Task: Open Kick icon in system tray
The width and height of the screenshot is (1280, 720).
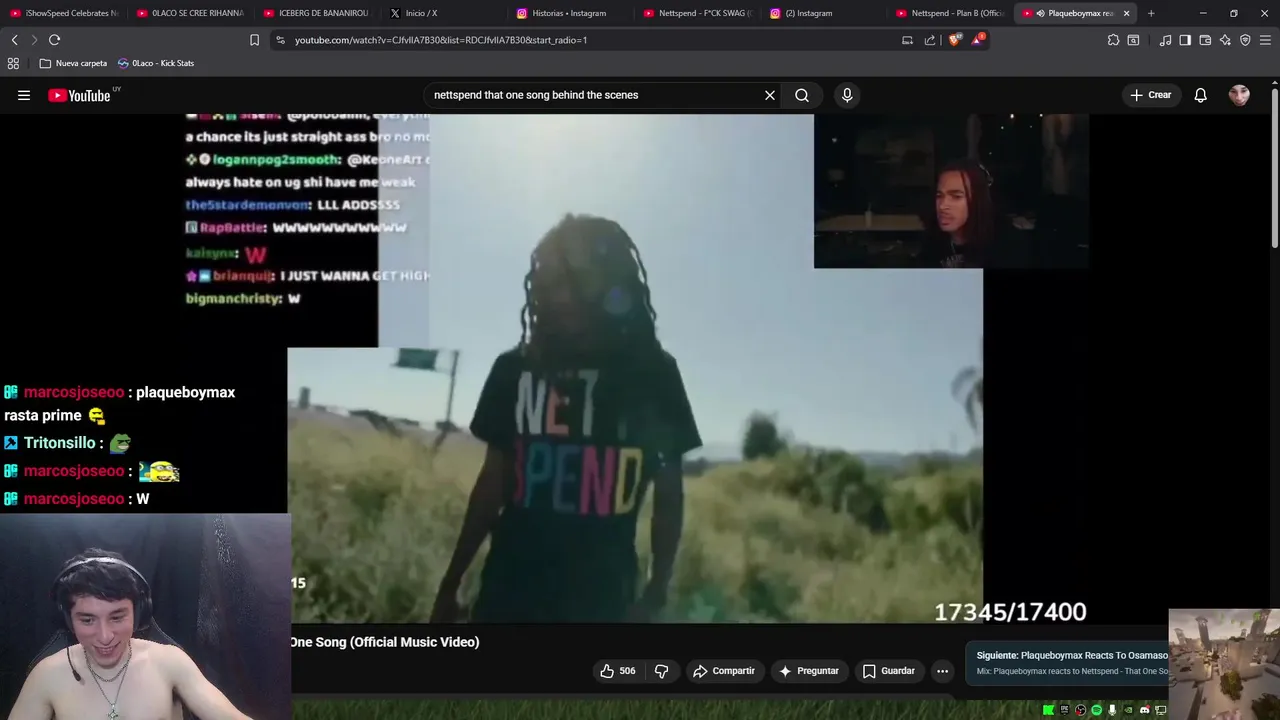Action: pos(1048,710)
